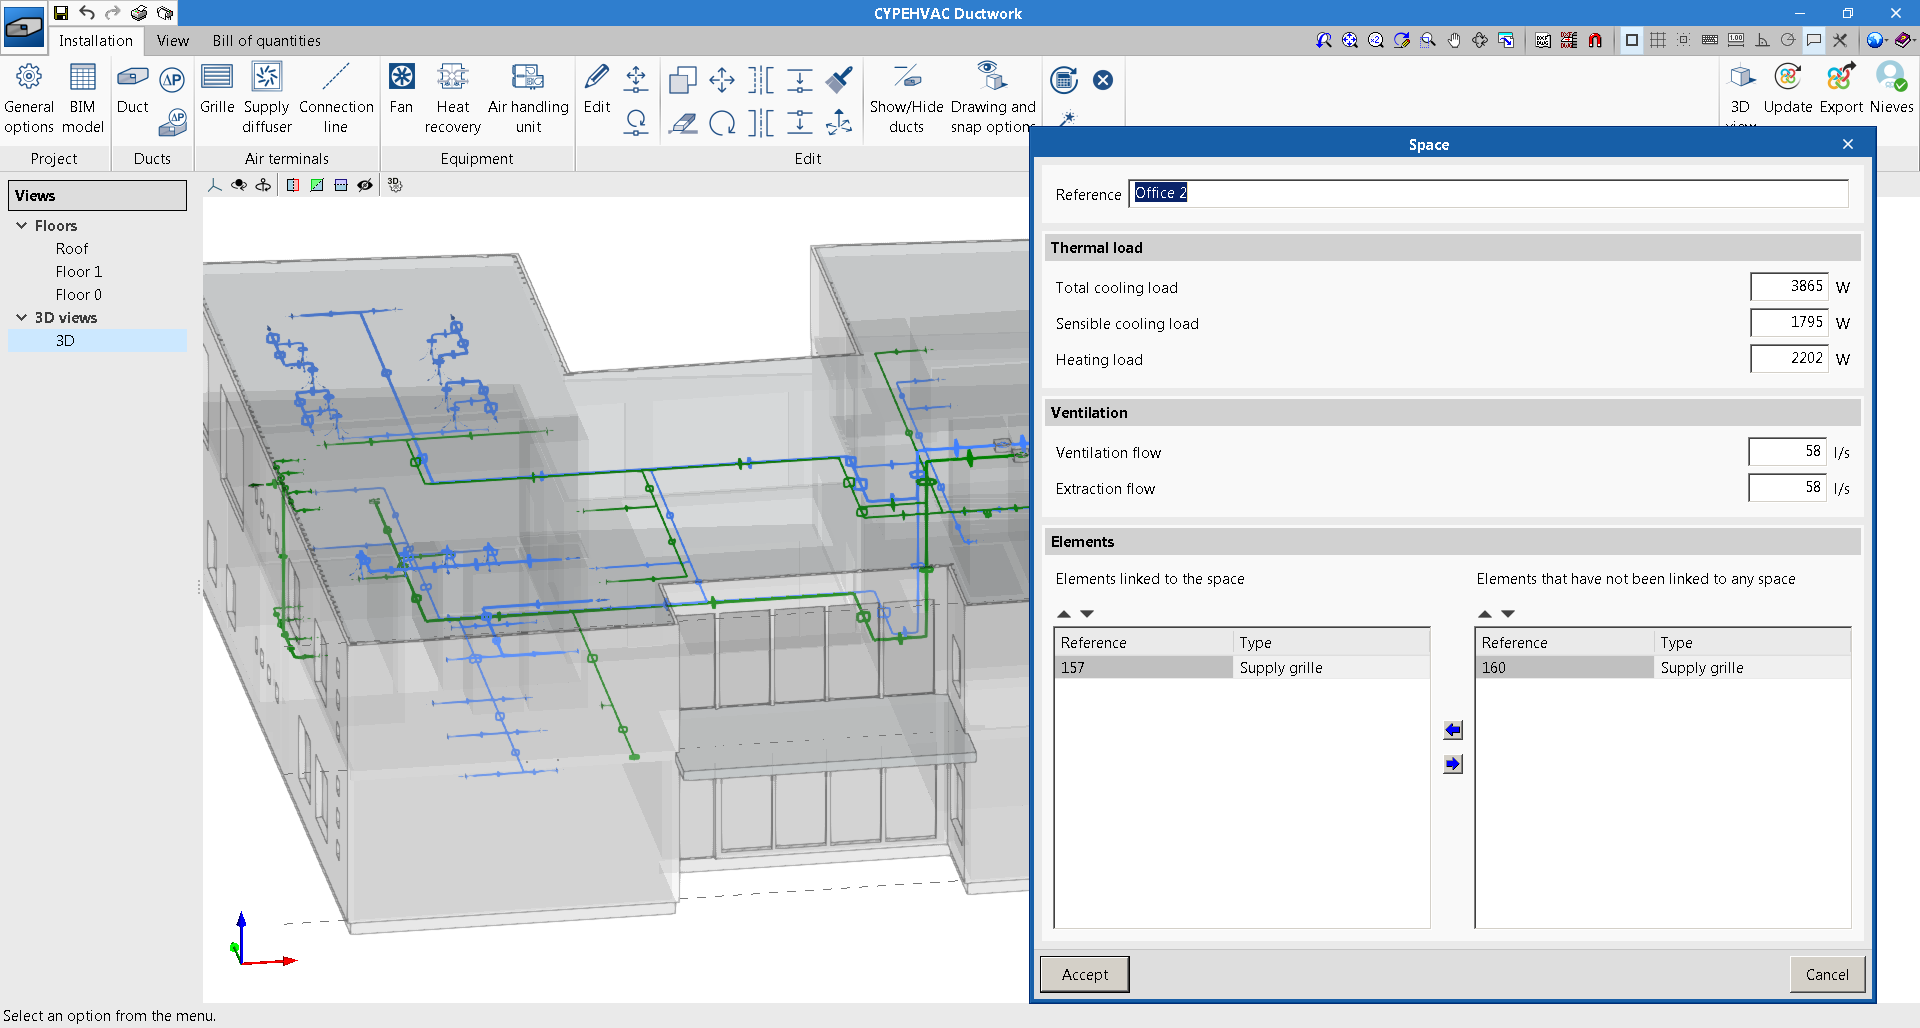Toggle the speech bubble tooltip icon
Image resolution: width=1920 pixels, height=1028 pixels.
pyautogui.click(x=1814, y=40)
